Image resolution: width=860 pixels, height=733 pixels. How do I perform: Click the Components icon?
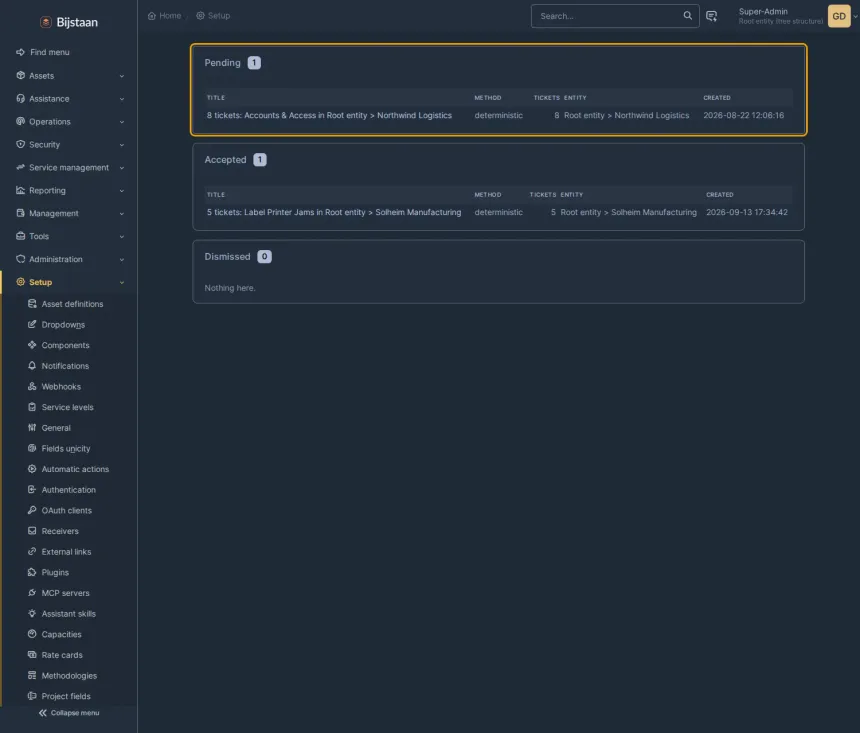32,345
